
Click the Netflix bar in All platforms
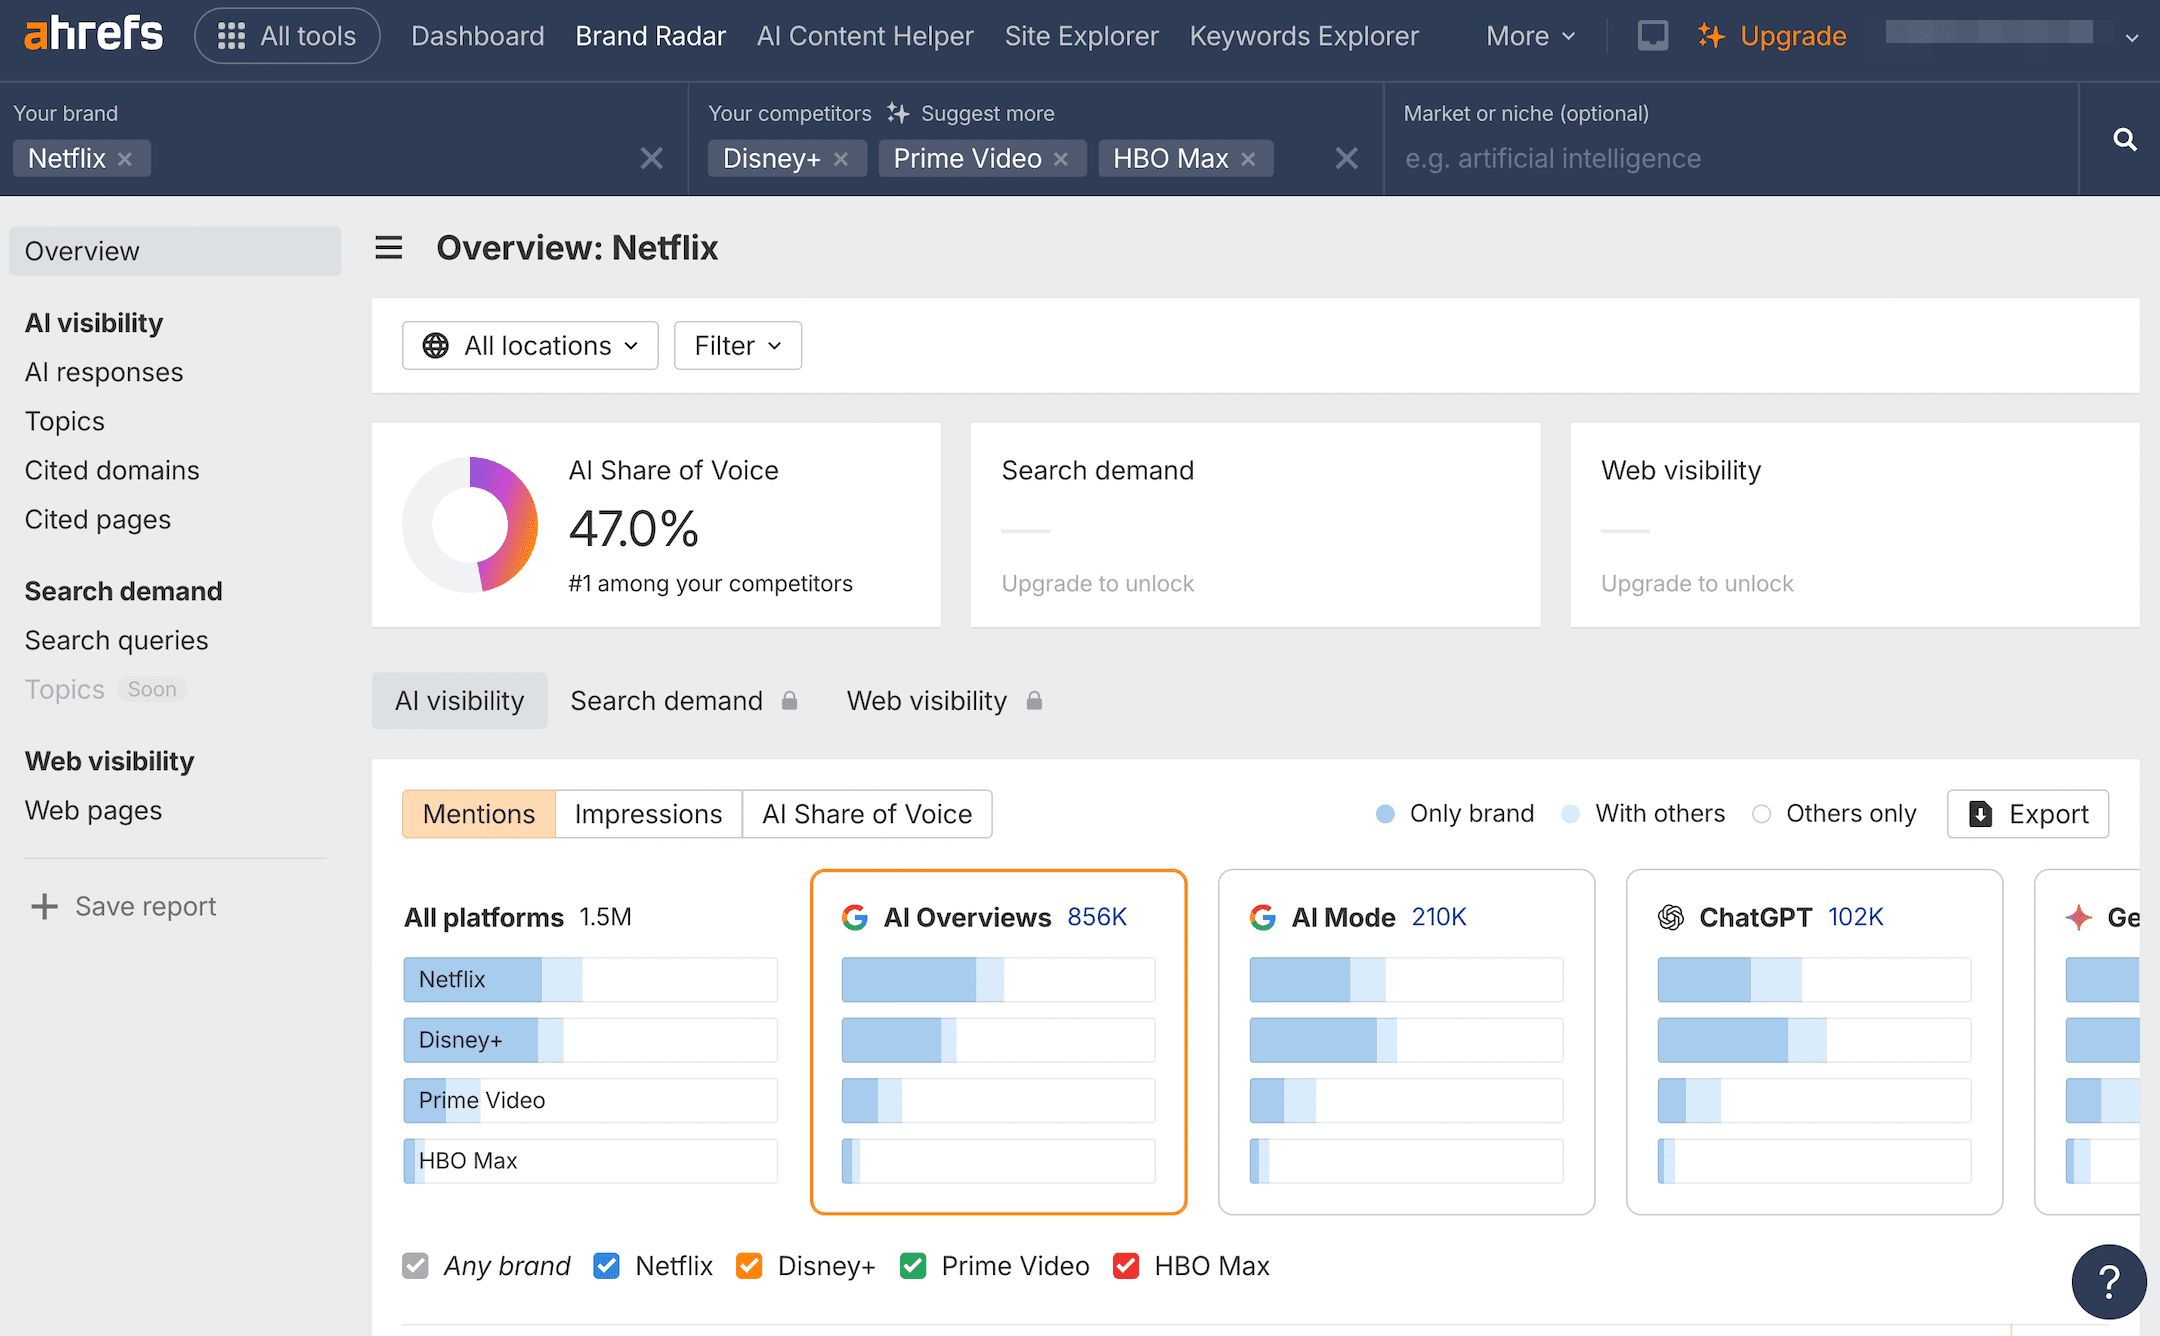coord(590,980)
